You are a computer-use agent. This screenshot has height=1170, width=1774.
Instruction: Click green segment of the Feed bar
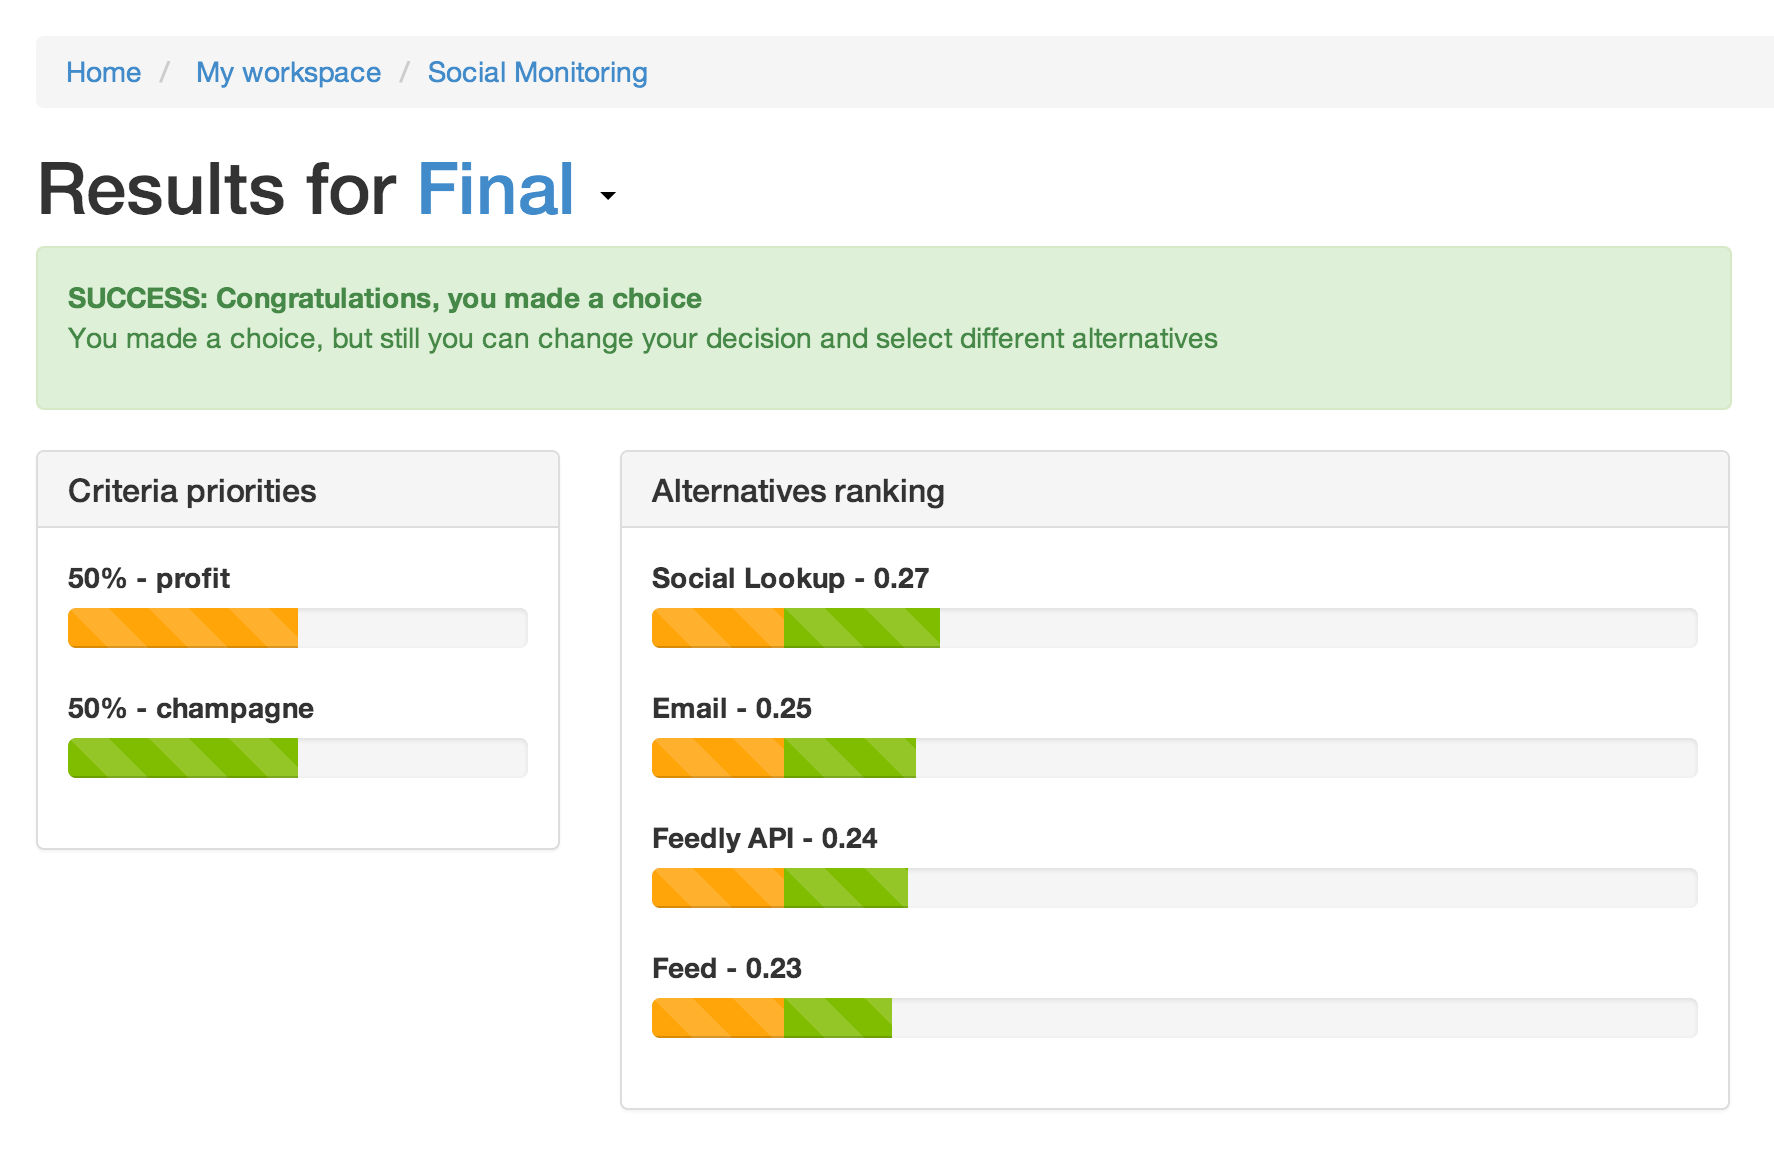[x=837, y=1018]
